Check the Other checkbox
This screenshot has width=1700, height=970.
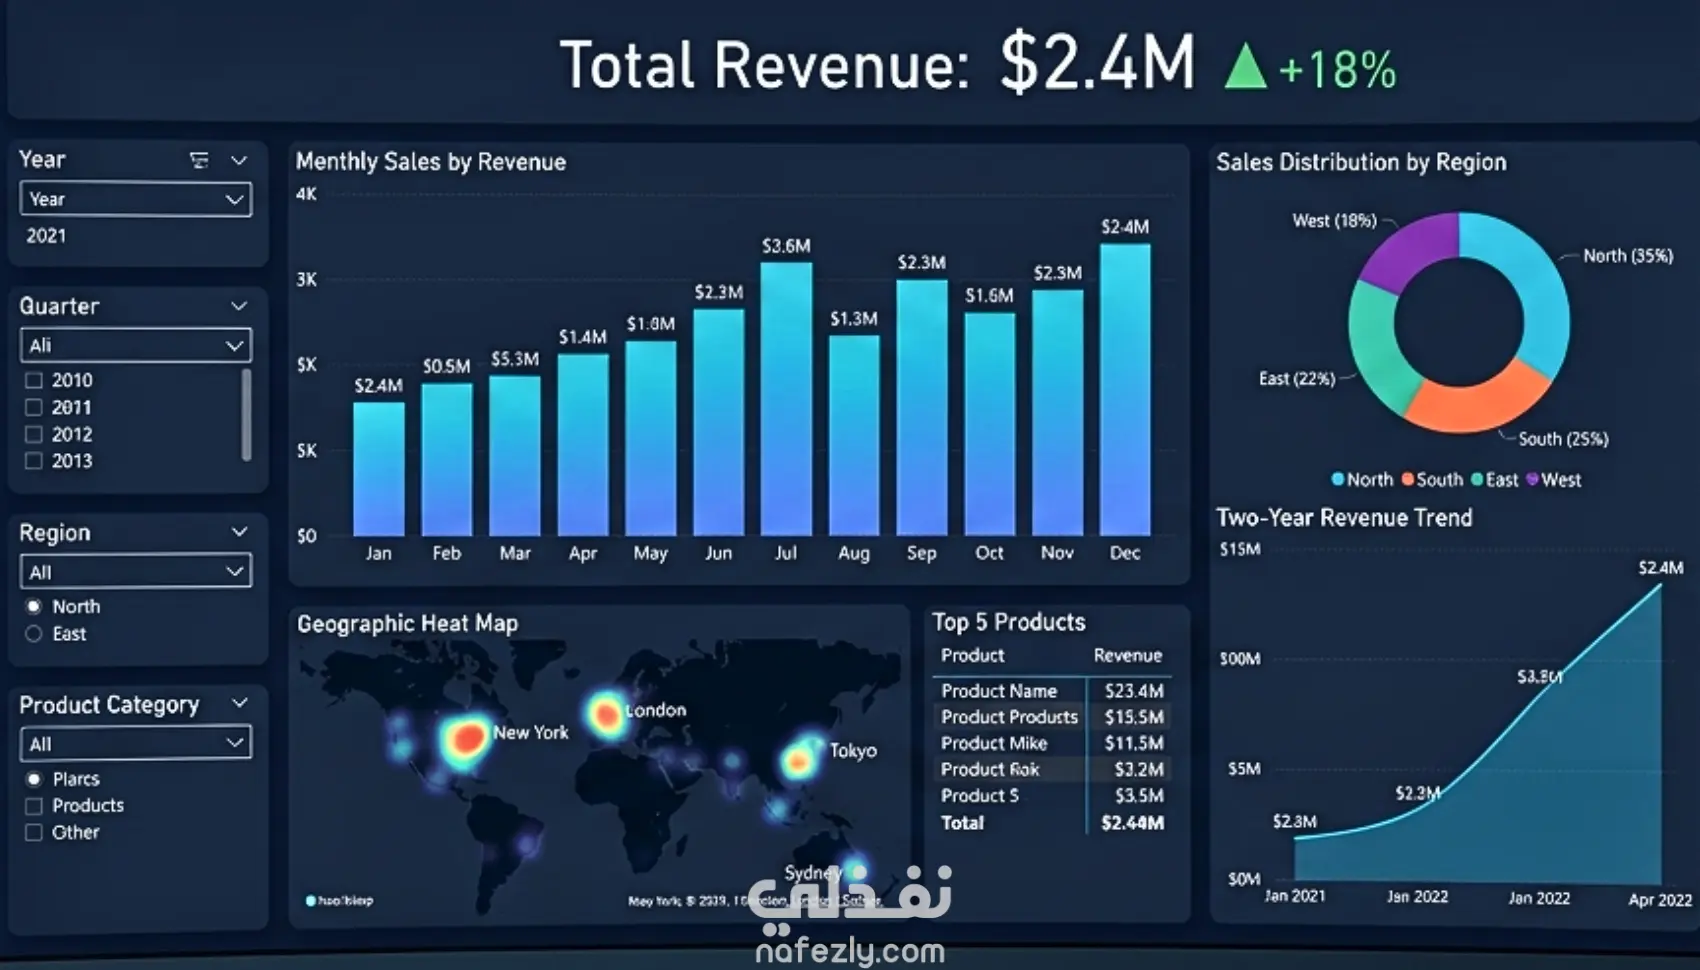pos(34,832)
